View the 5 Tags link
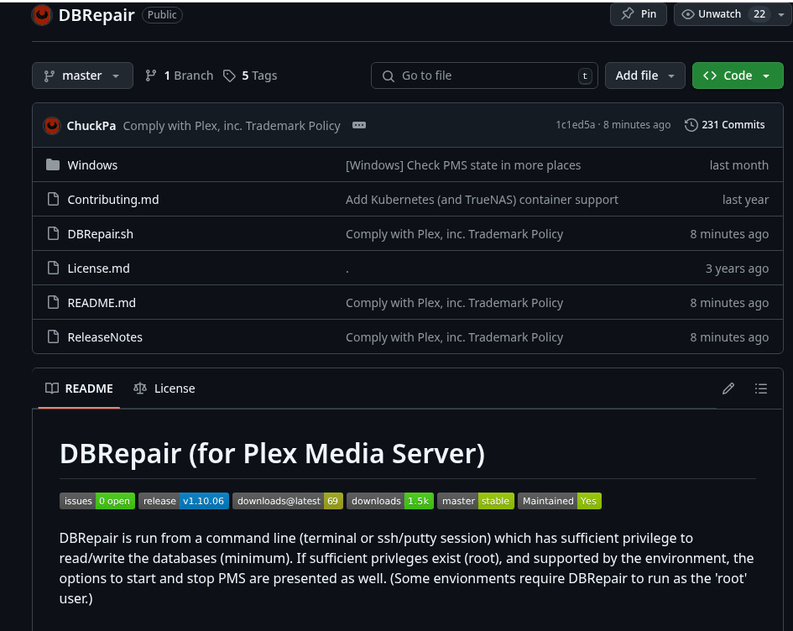Screen dimensions: 793x631 click(x=250, y=76)
